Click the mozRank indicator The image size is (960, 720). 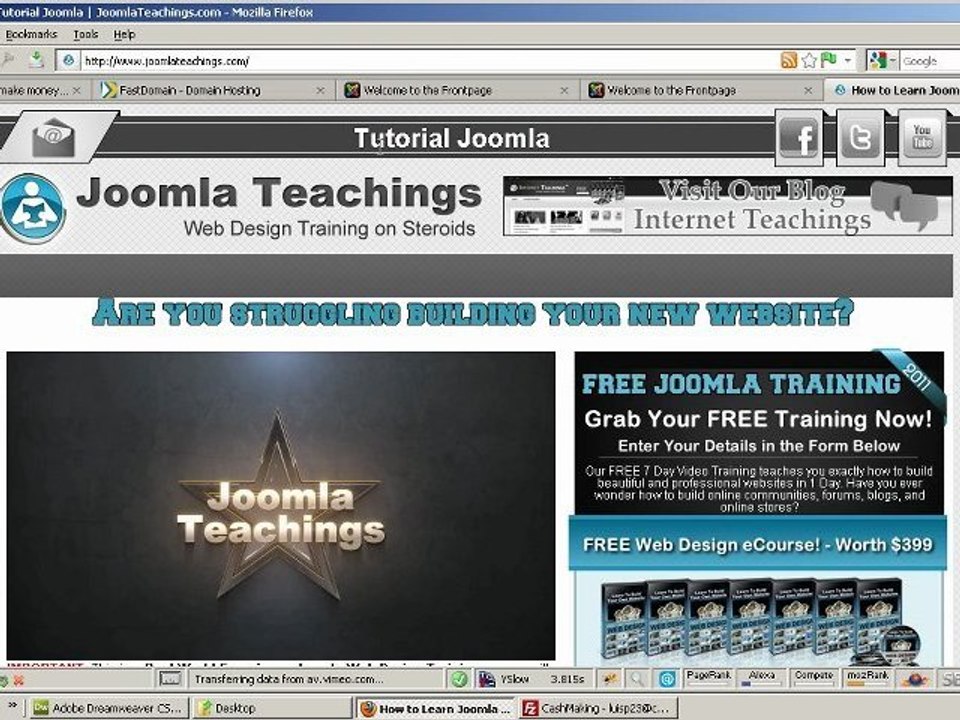868,678
